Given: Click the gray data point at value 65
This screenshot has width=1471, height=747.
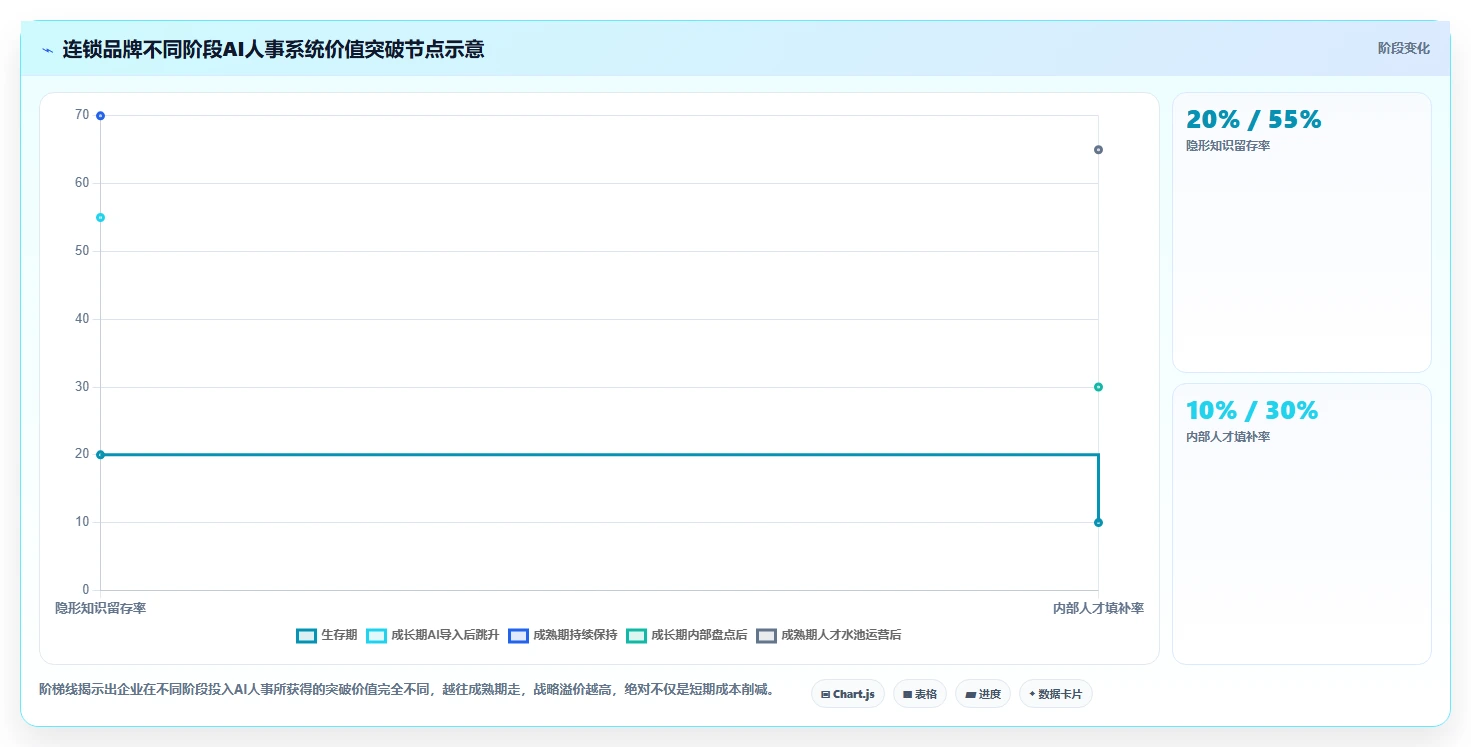Looking at the screenshot, I should [x=1098, y=150].
